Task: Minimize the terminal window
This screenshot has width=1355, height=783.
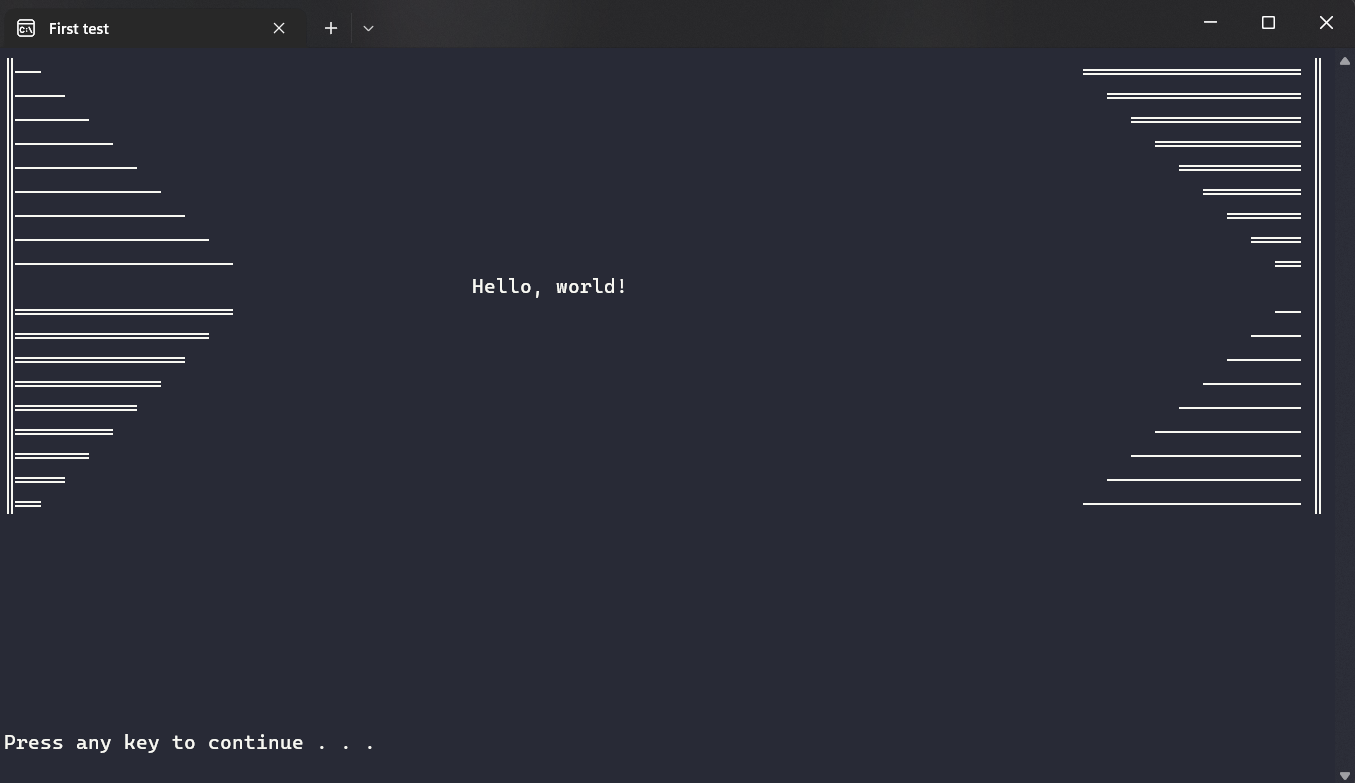Action: coord(1210,22)
